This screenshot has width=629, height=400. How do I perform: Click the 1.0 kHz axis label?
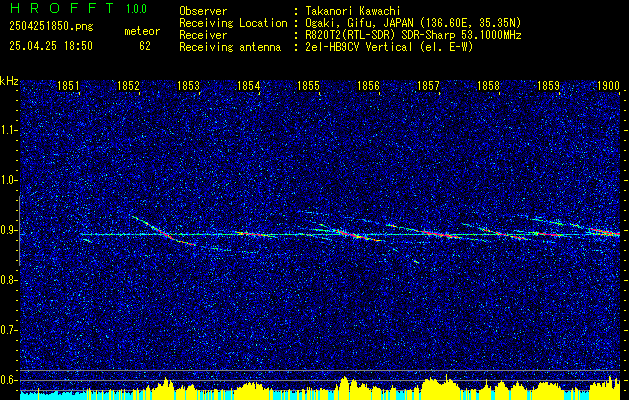coord(9,181)
